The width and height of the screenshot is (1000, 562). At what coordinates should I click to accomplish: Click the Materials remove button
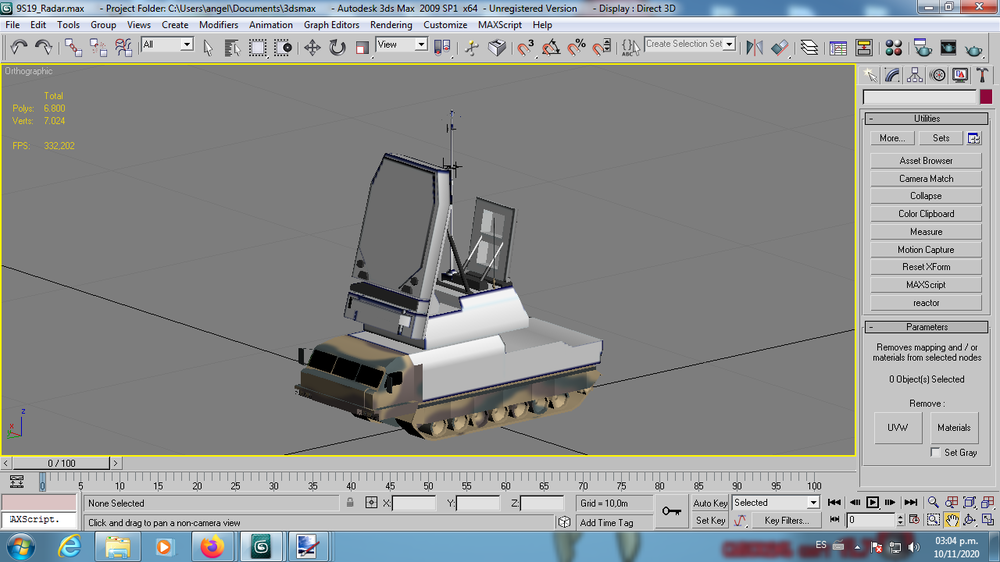tap(954, 427)
